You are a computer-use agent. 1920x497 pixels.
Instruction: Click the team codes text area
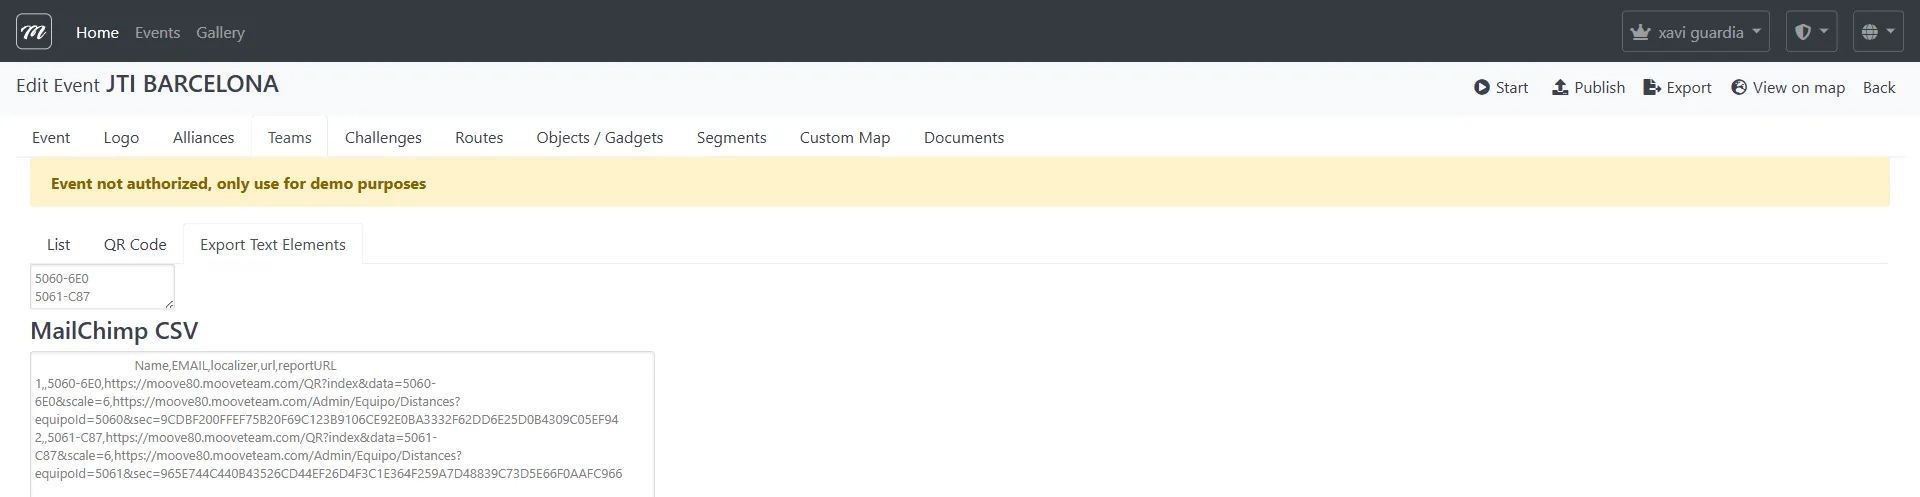pyautogui.click(x=102, y=287)
